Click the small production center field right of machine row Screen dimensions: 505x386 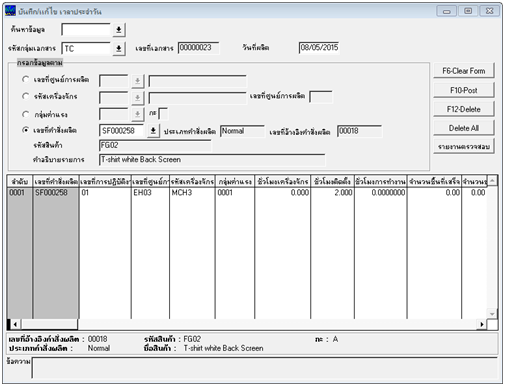point(321,97)
